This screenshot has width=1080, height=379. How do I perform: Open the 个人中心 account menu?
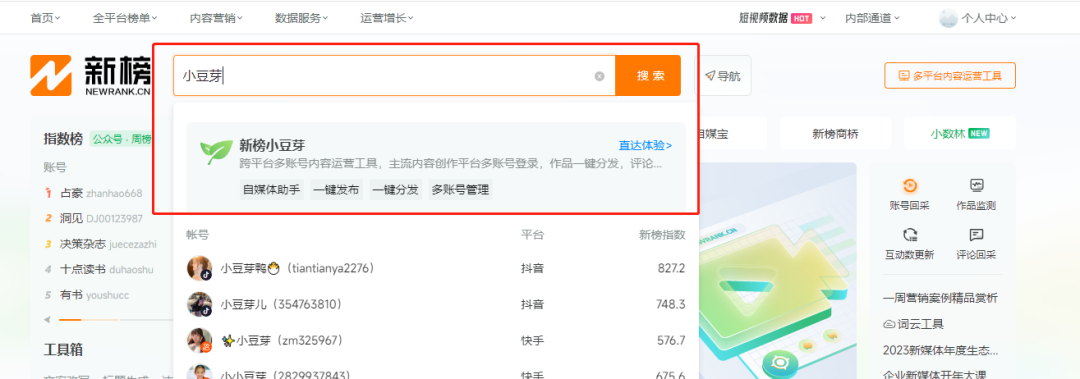(988, 19)
